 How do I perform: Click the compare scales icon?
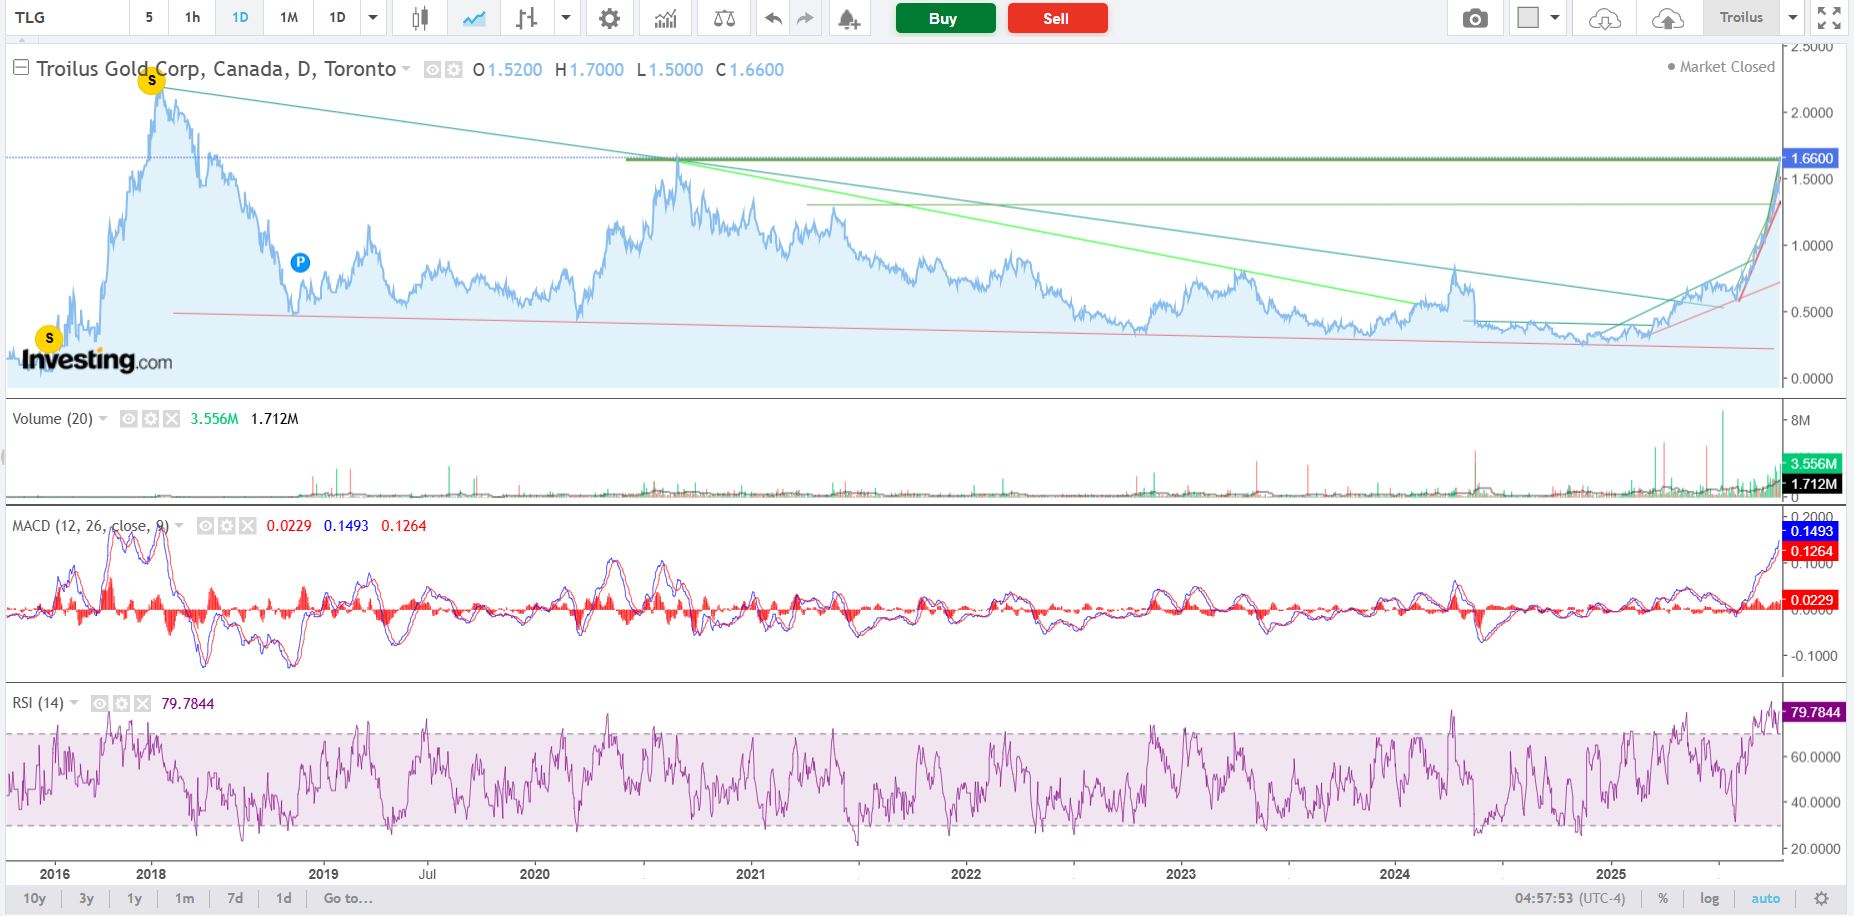pyautogui.click(x=725, y=18)
